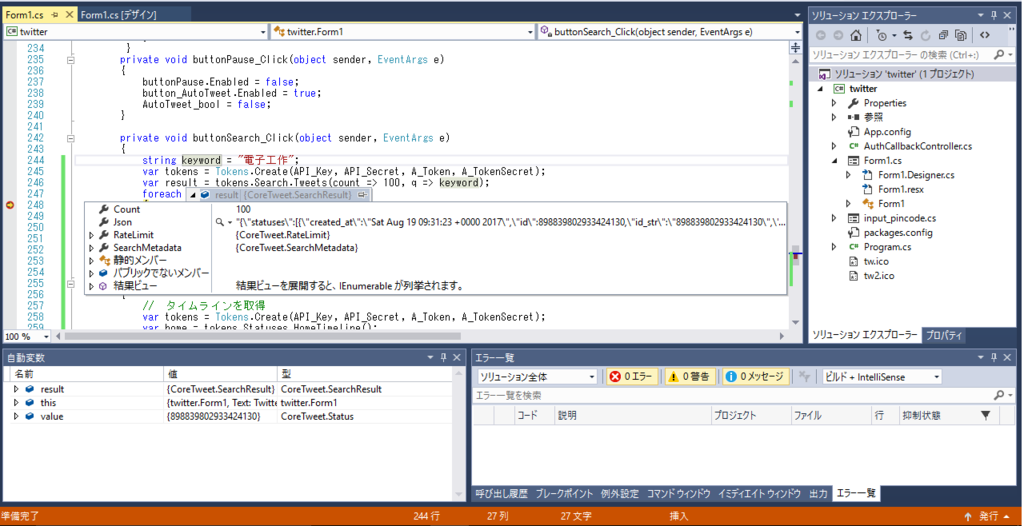The image size is (1024, 526).
Task: Expand Program.cs node
Action: coord(834,247)
